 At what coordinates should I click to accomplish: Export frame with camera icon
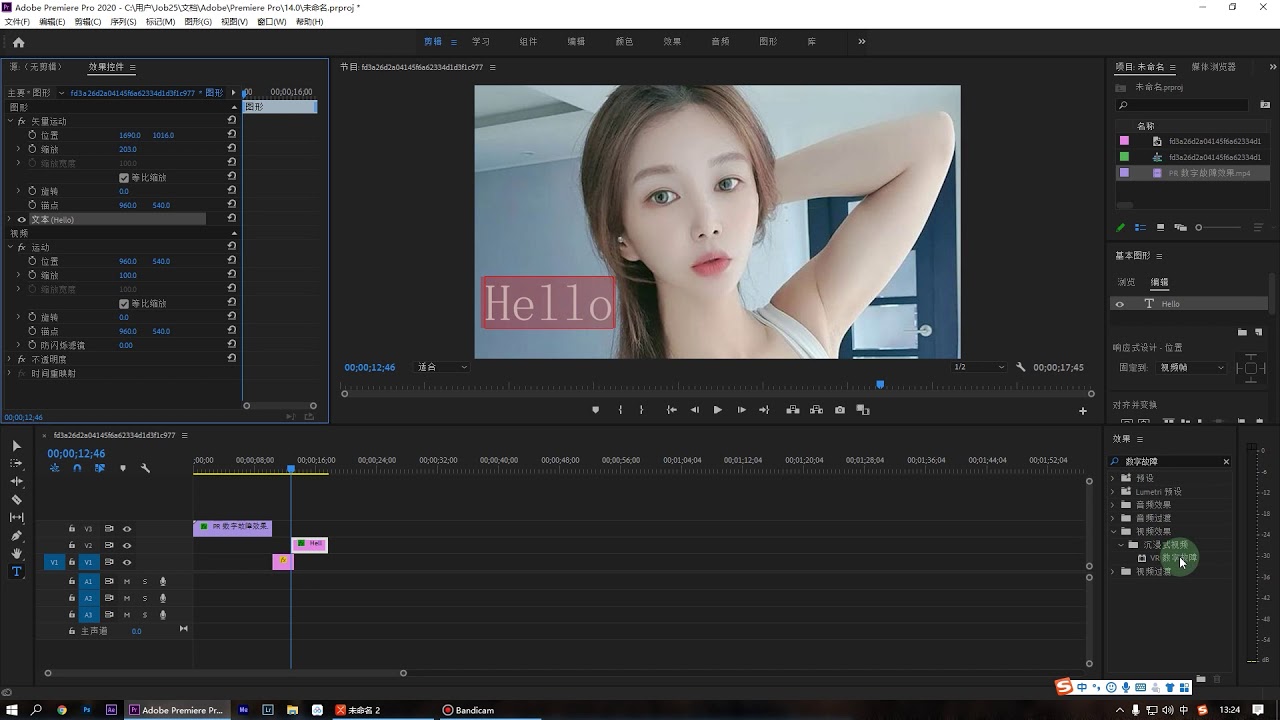[840, 410]
